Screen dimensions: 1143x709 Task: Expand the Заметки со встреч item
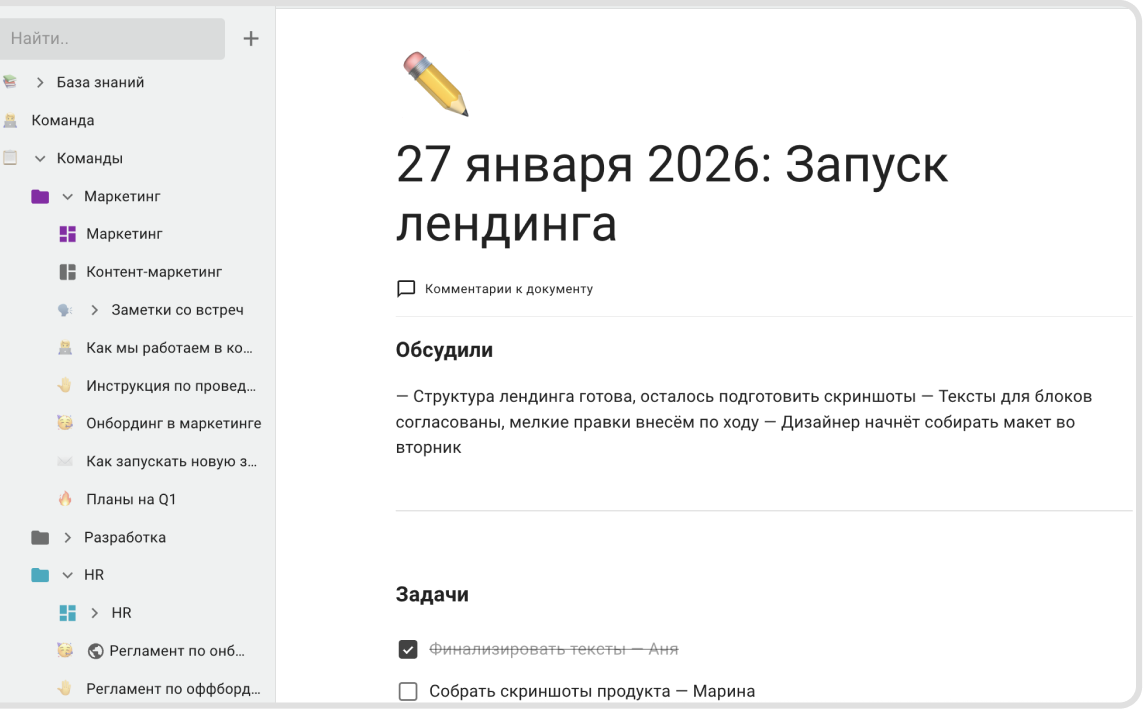pos(95,311)
